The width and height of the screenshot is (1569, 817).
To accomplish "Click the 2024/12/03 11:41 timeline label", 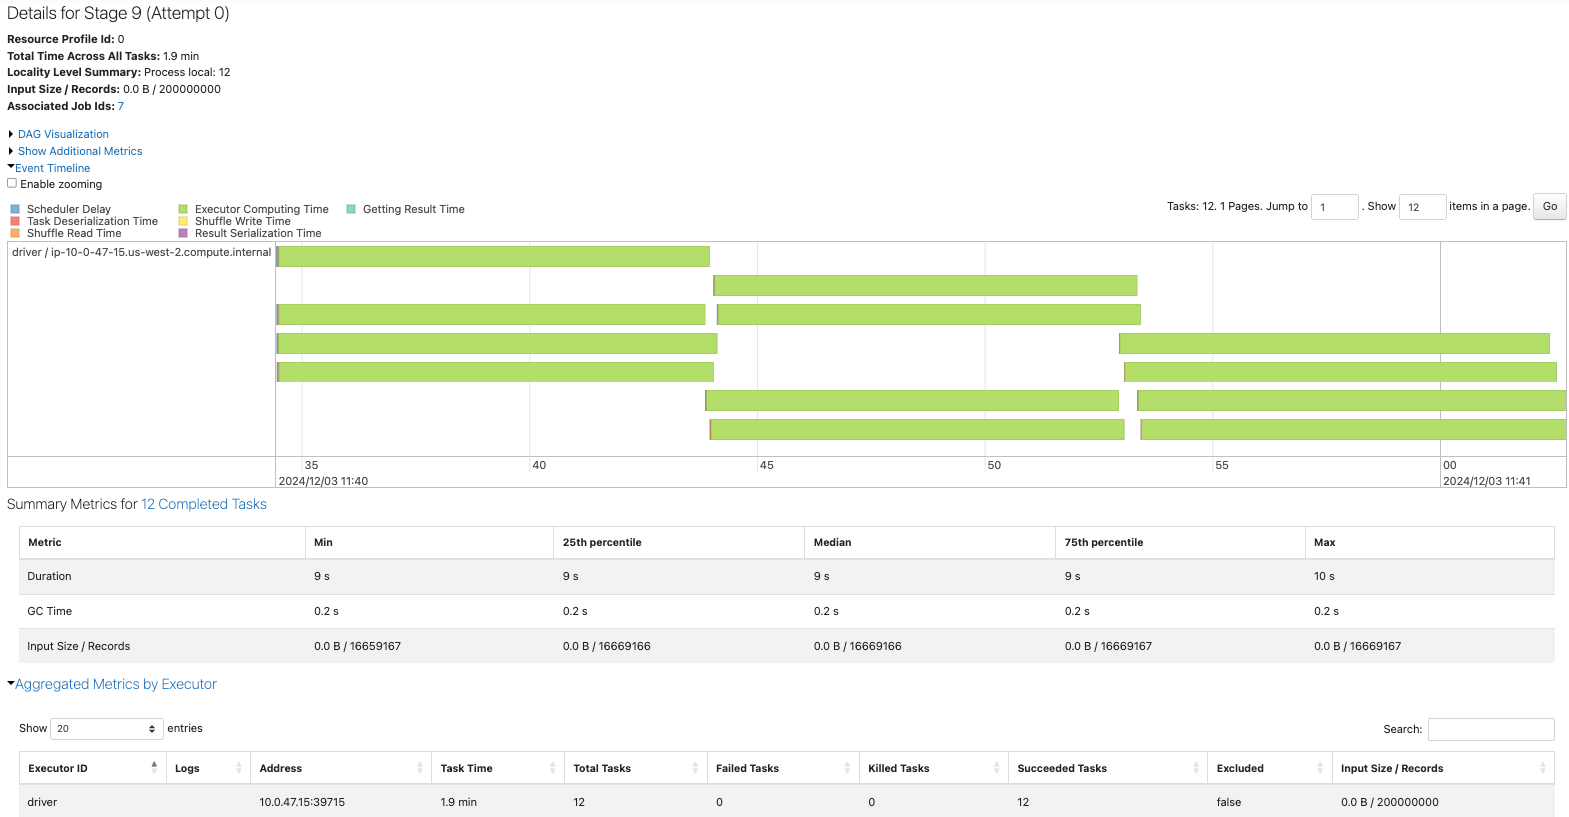I will point(1486,481).
